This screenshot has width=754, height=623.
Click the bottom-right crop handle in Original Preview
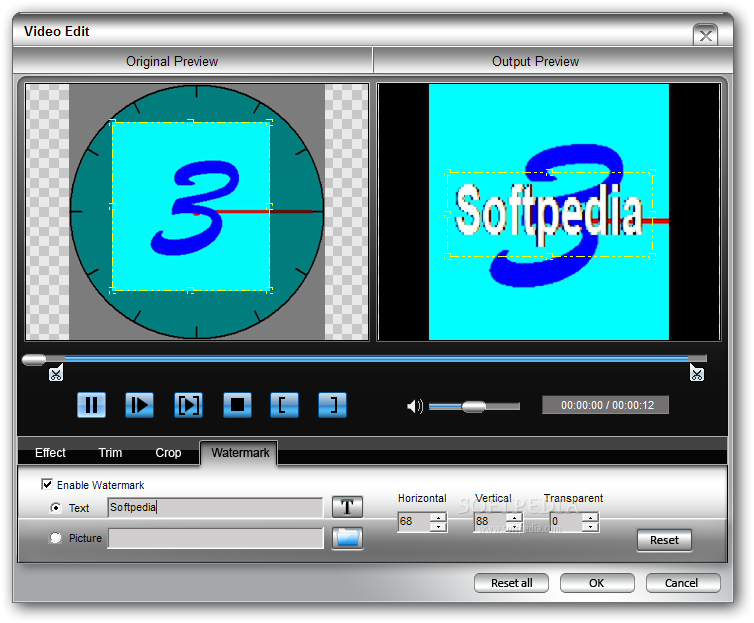pos(269,290)
